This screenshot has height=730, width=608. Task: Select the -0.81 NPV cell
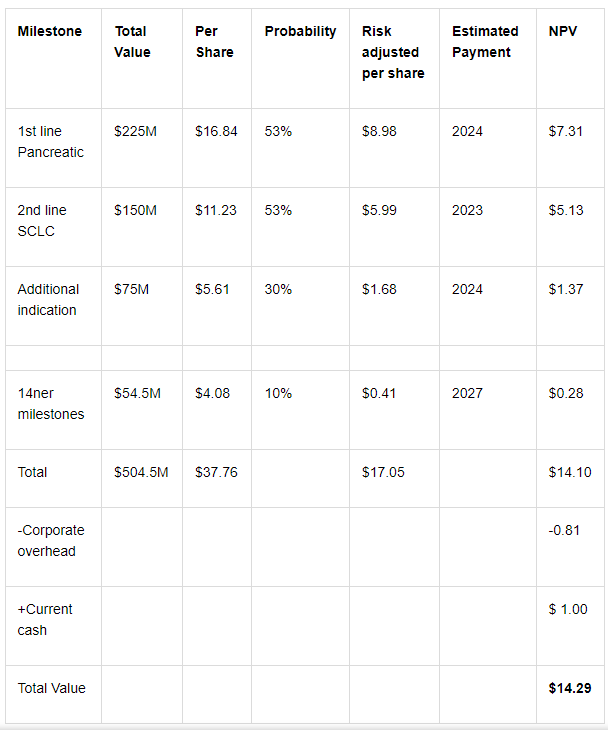(x=565, y=530)
